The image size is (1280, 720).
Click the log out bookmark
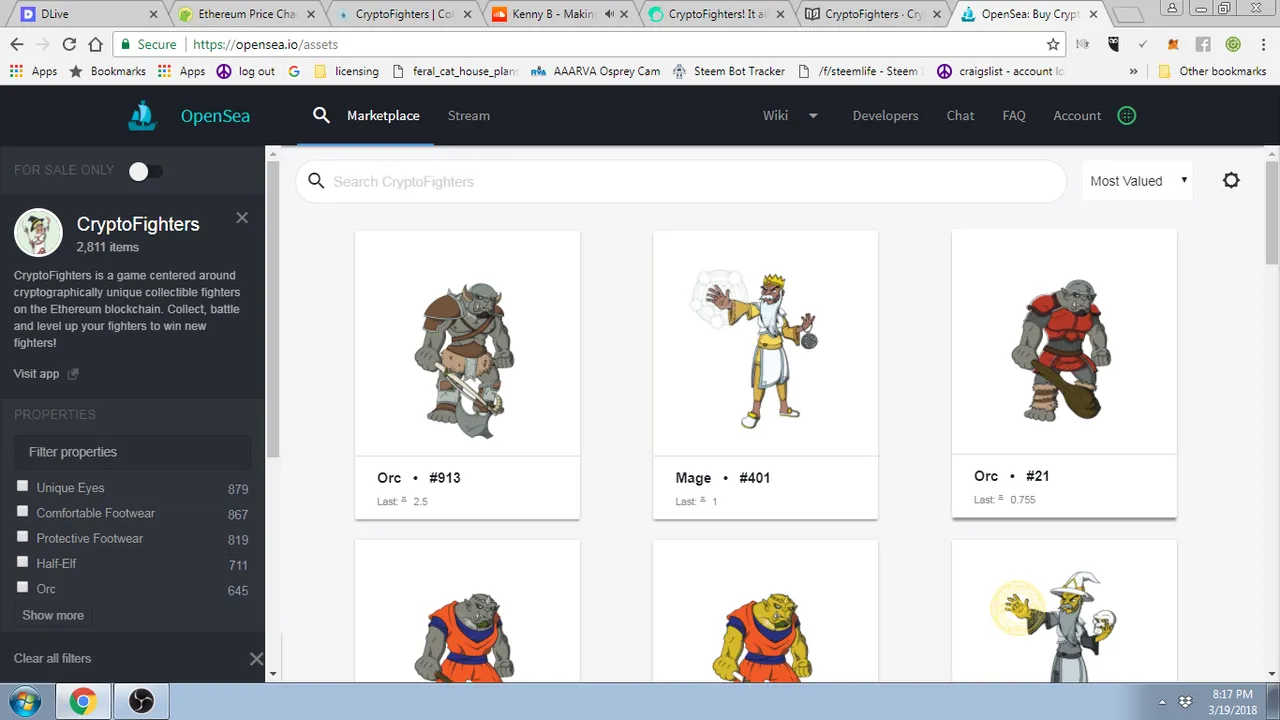[245, 71]
